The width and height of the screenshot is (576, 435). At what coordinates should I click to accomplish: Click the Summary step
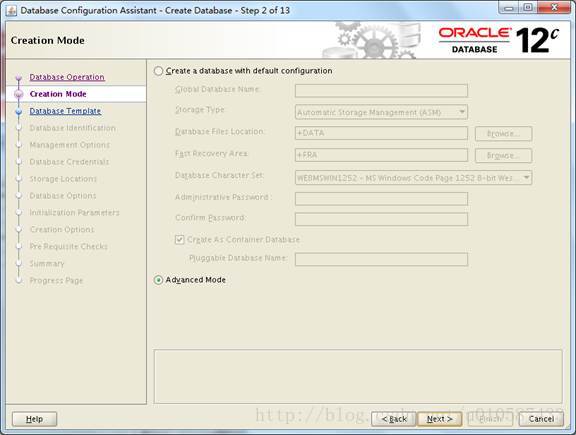pyautogui.click(x=47, y=263)
